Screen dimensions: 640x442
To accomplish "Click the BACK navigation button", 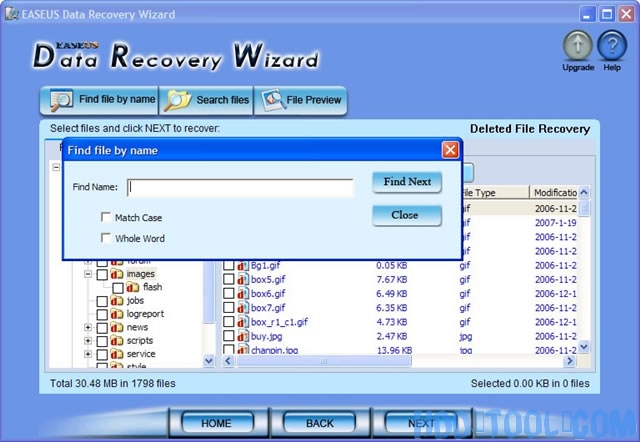I will [x=320, y=423].
